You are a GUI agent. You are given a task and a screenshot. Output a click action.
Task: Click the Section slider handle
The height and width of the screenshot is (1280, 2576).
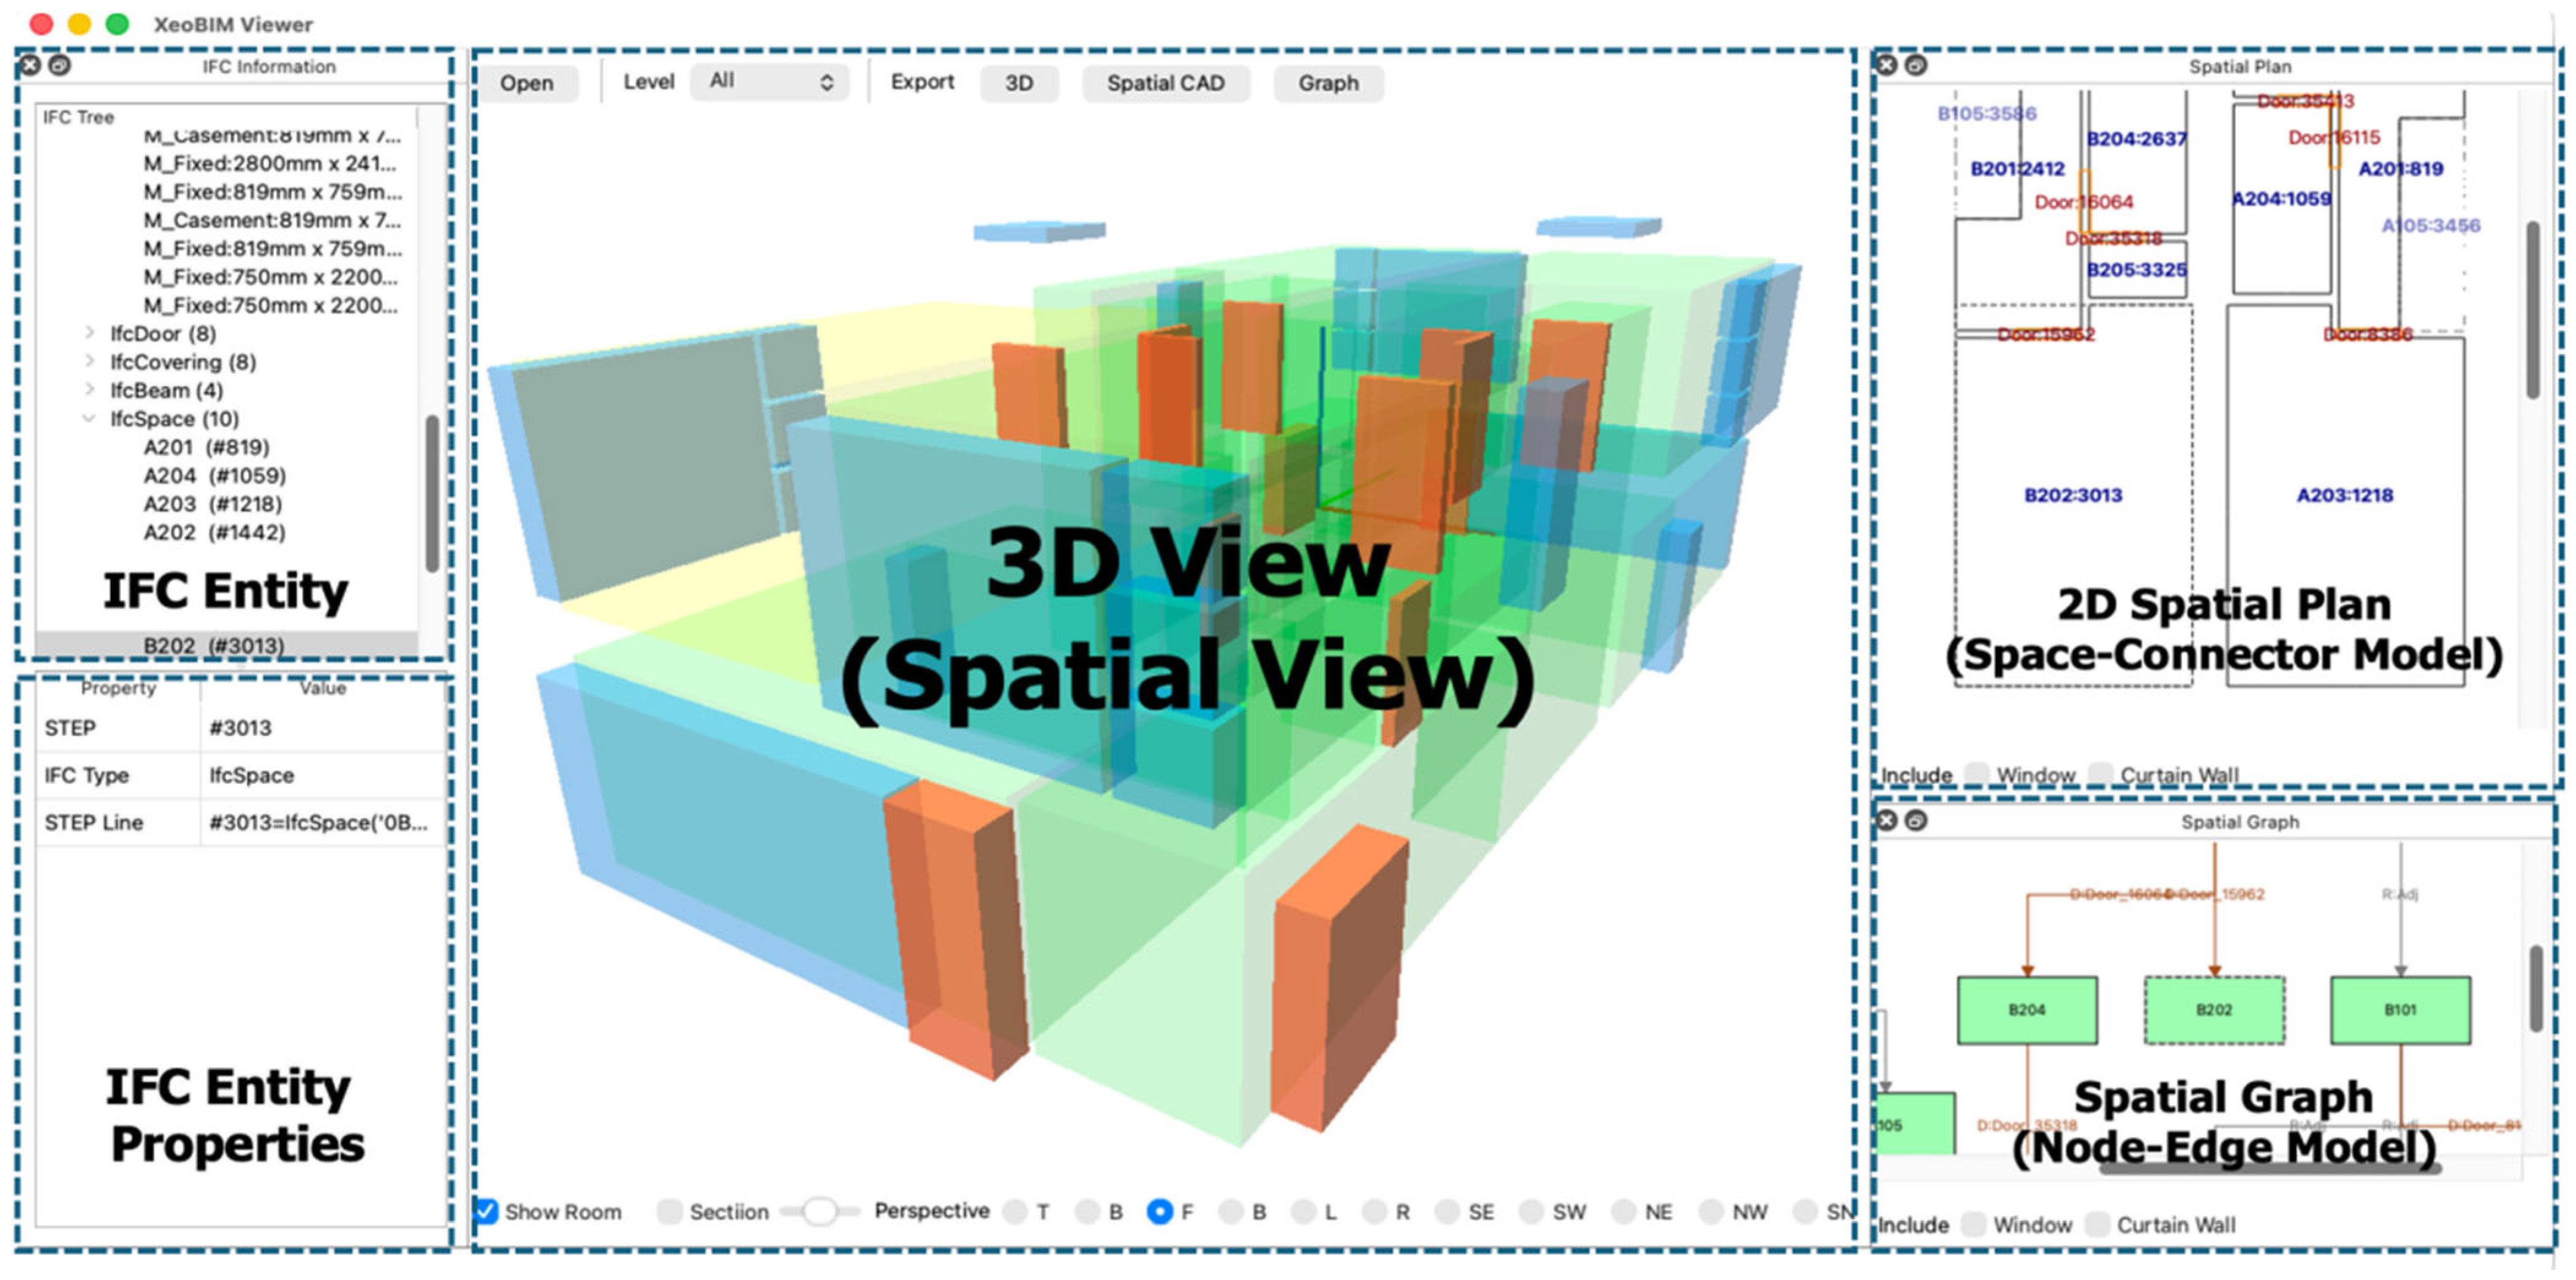point(820,1211)
